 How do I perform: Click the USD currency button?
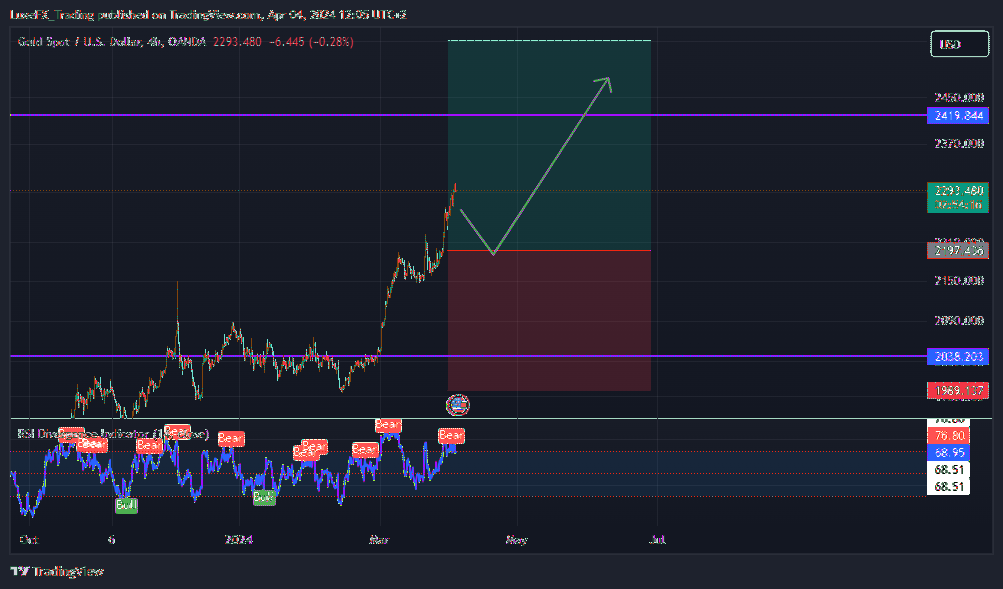tap(959, 44)
